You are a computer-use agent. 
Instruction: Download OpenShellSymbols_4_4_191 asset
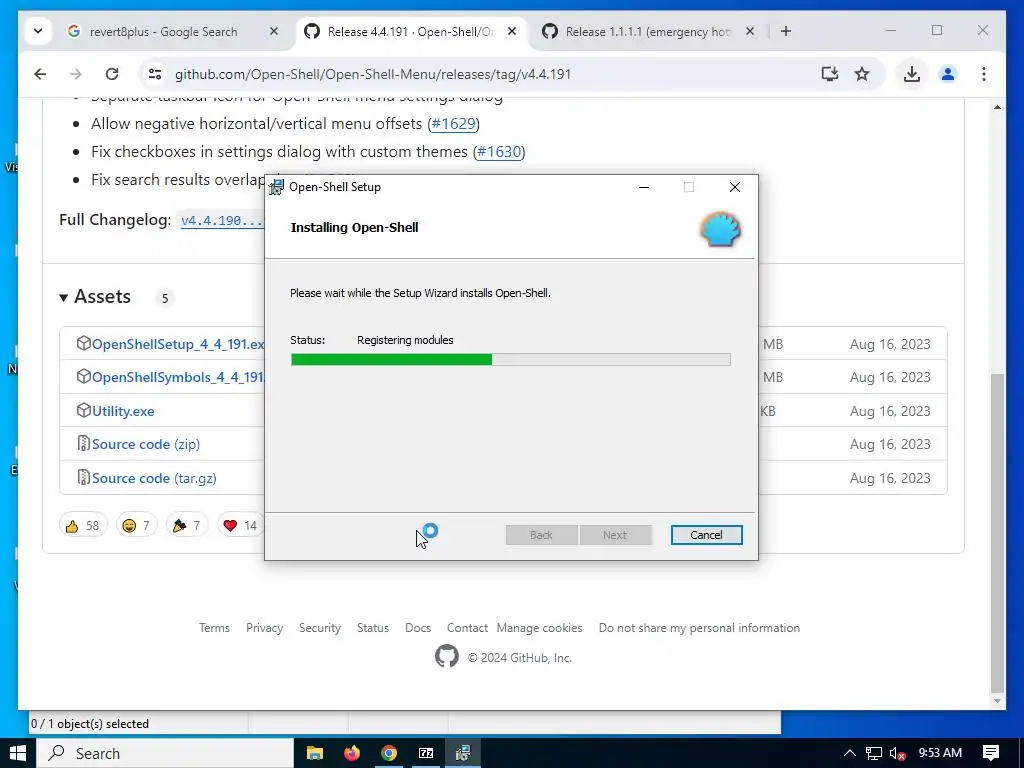pyautogui.click(x=178, y=377)
